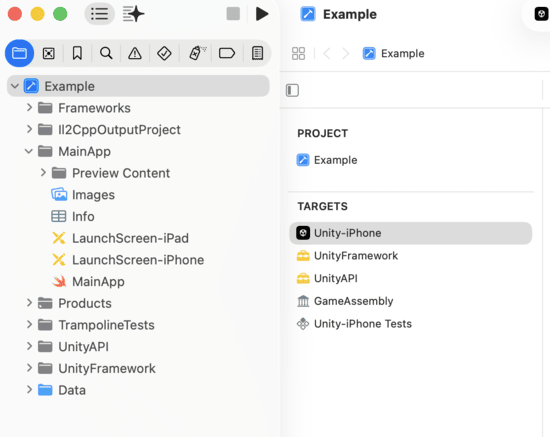Show the Breakpoint navigator
This screenshot has height=437, width=550.
[227, 53]
